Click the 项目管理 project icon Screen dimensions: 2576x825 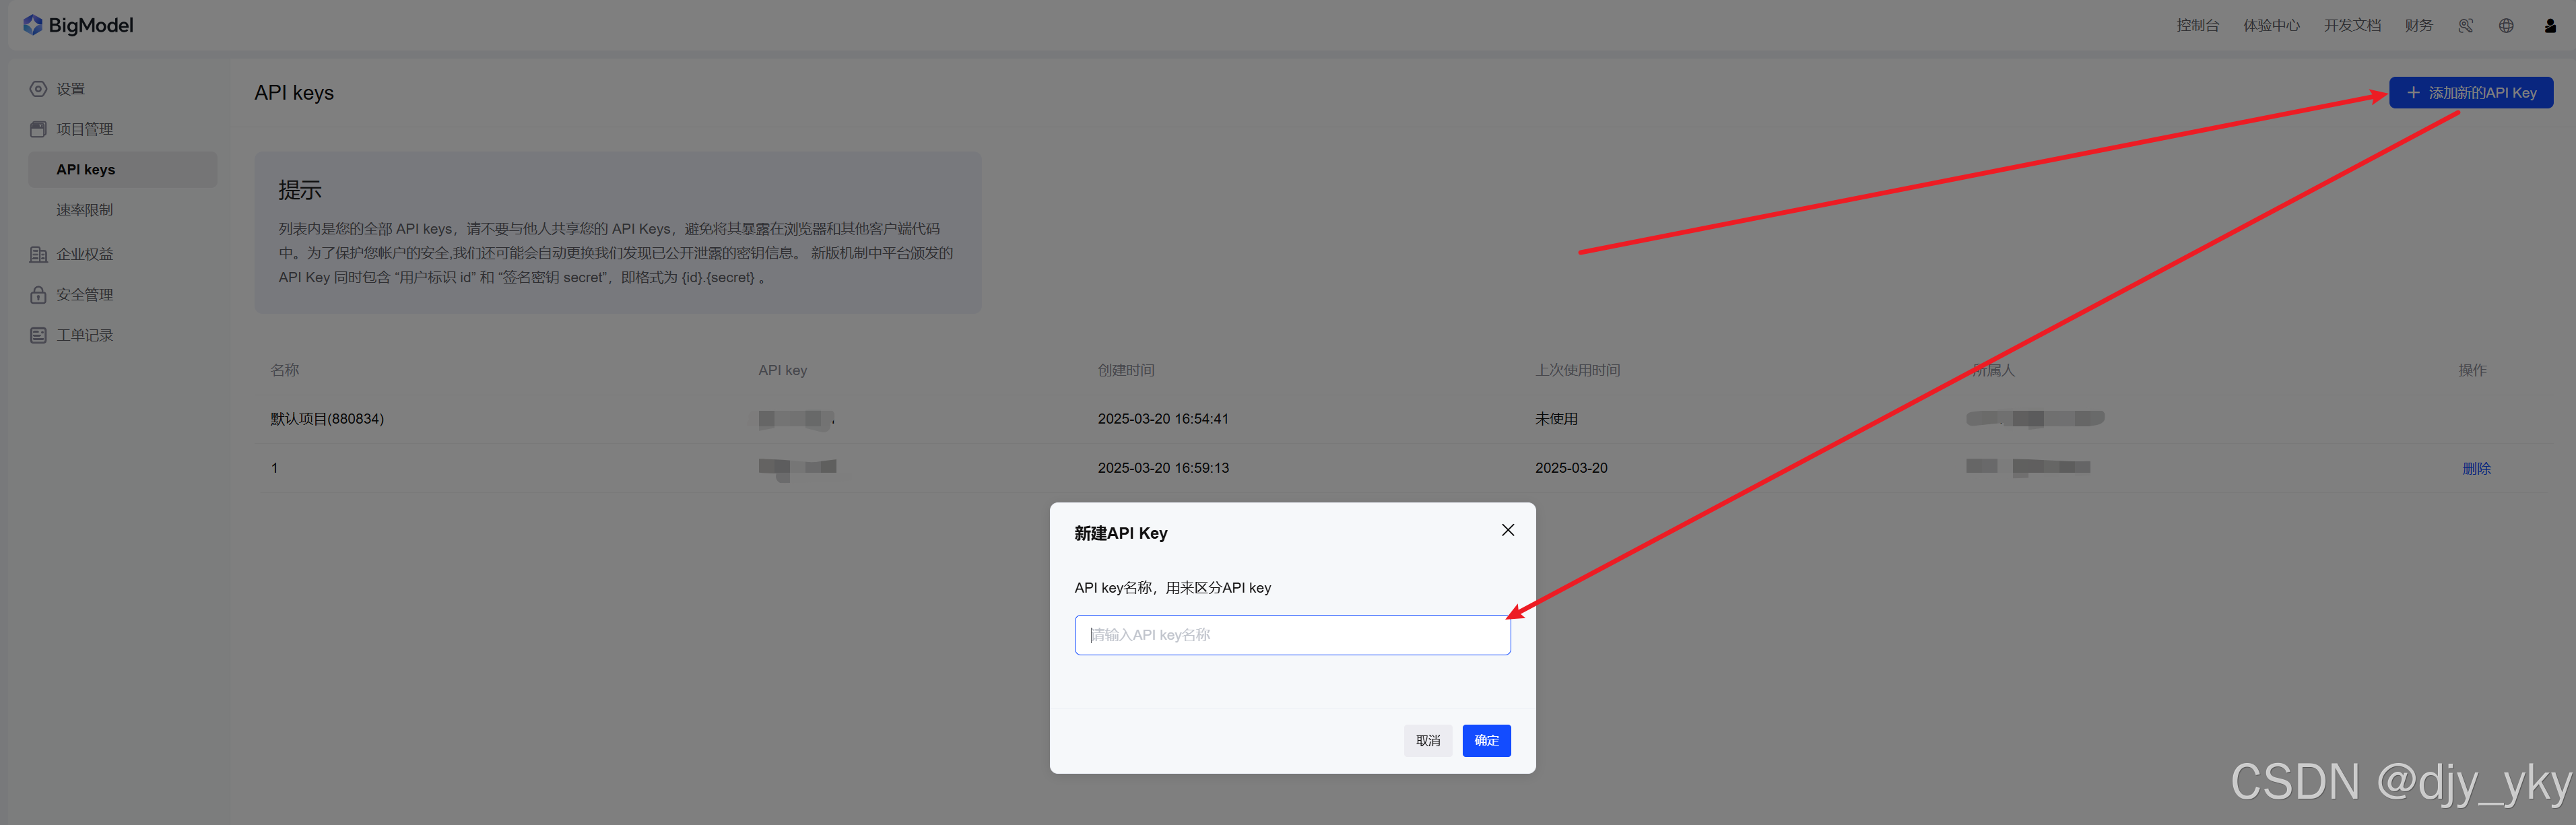point(38,129)
